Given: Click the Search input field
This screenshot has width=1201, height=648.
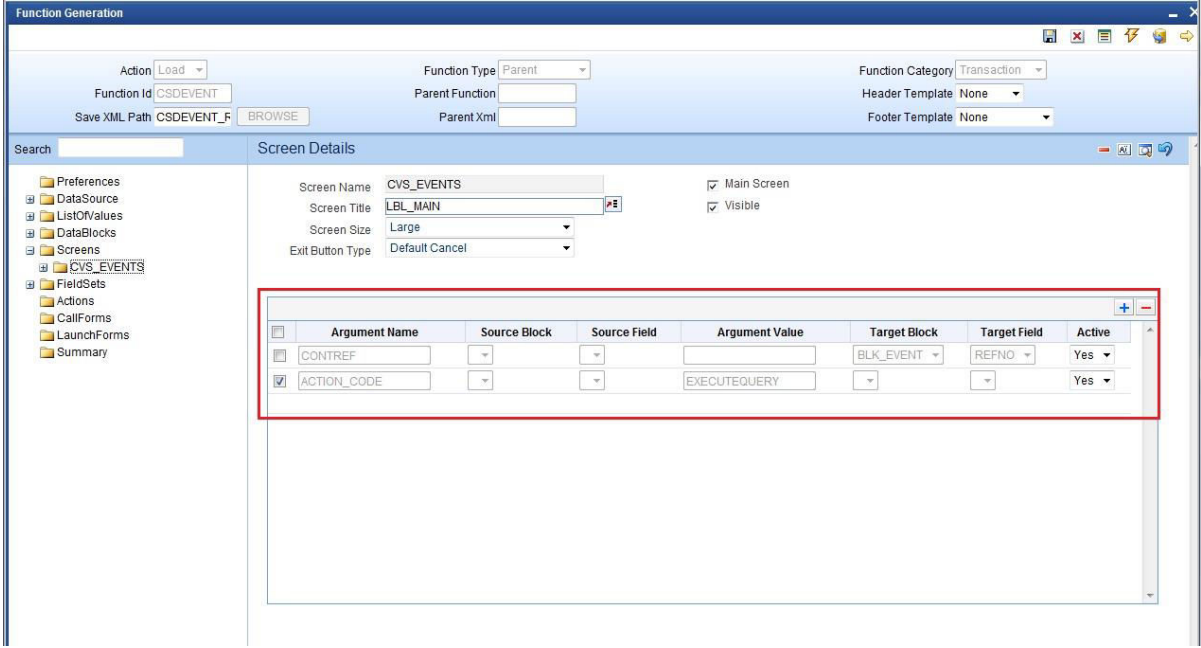Looking at the screenshot, I should pos(120,148).
